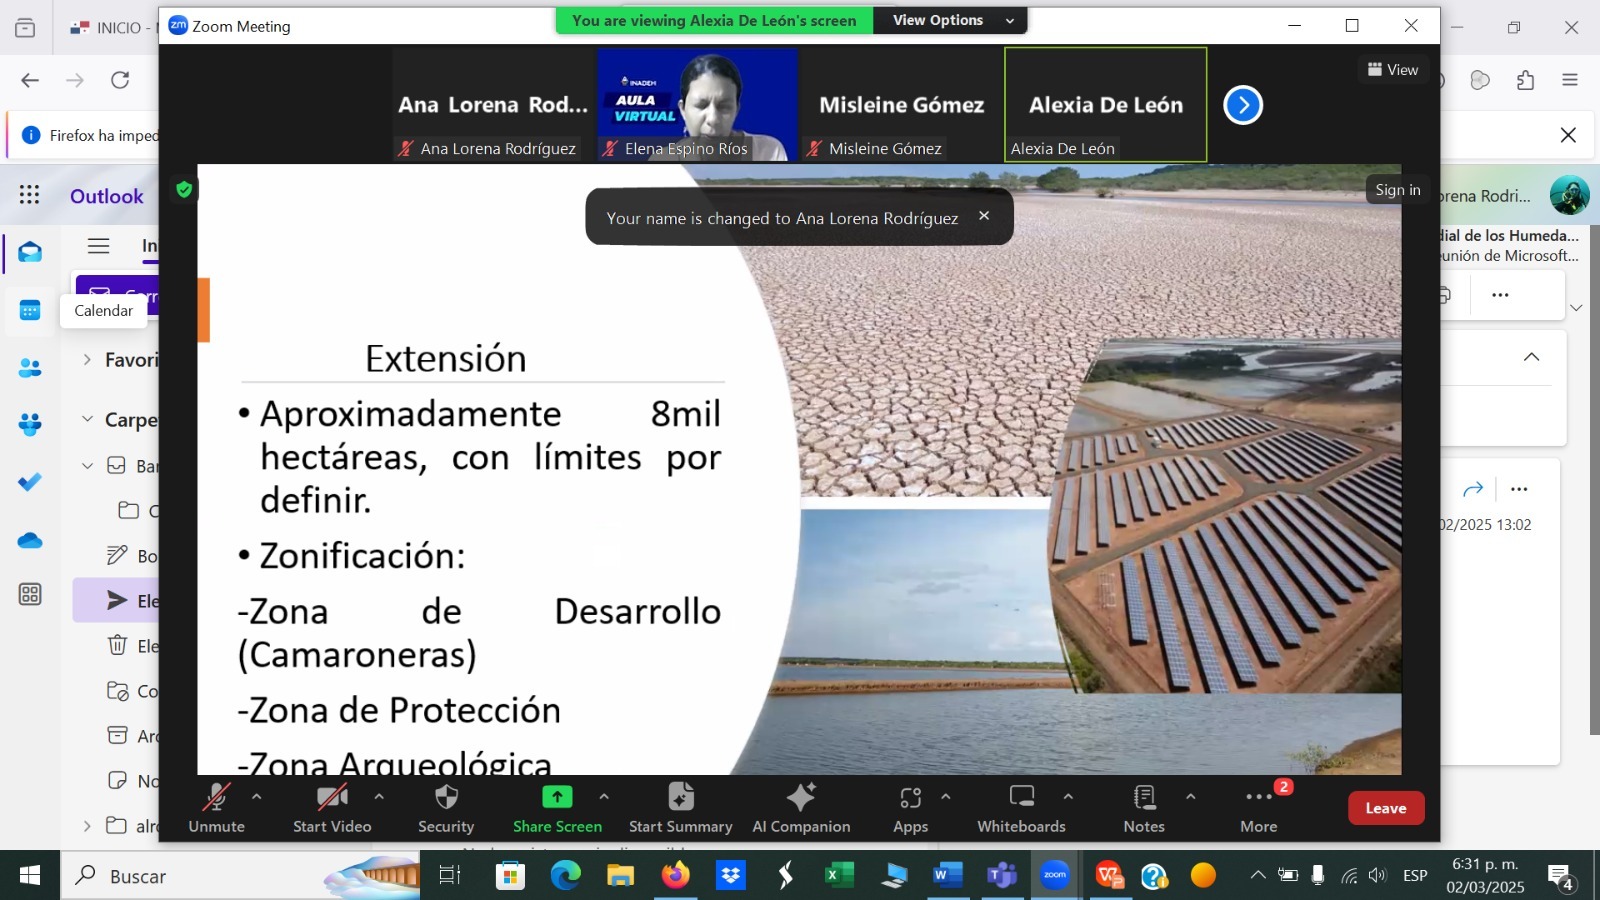Open Zoom Security options
This screenshot has height=900, width=1600.
coord(446,808)
